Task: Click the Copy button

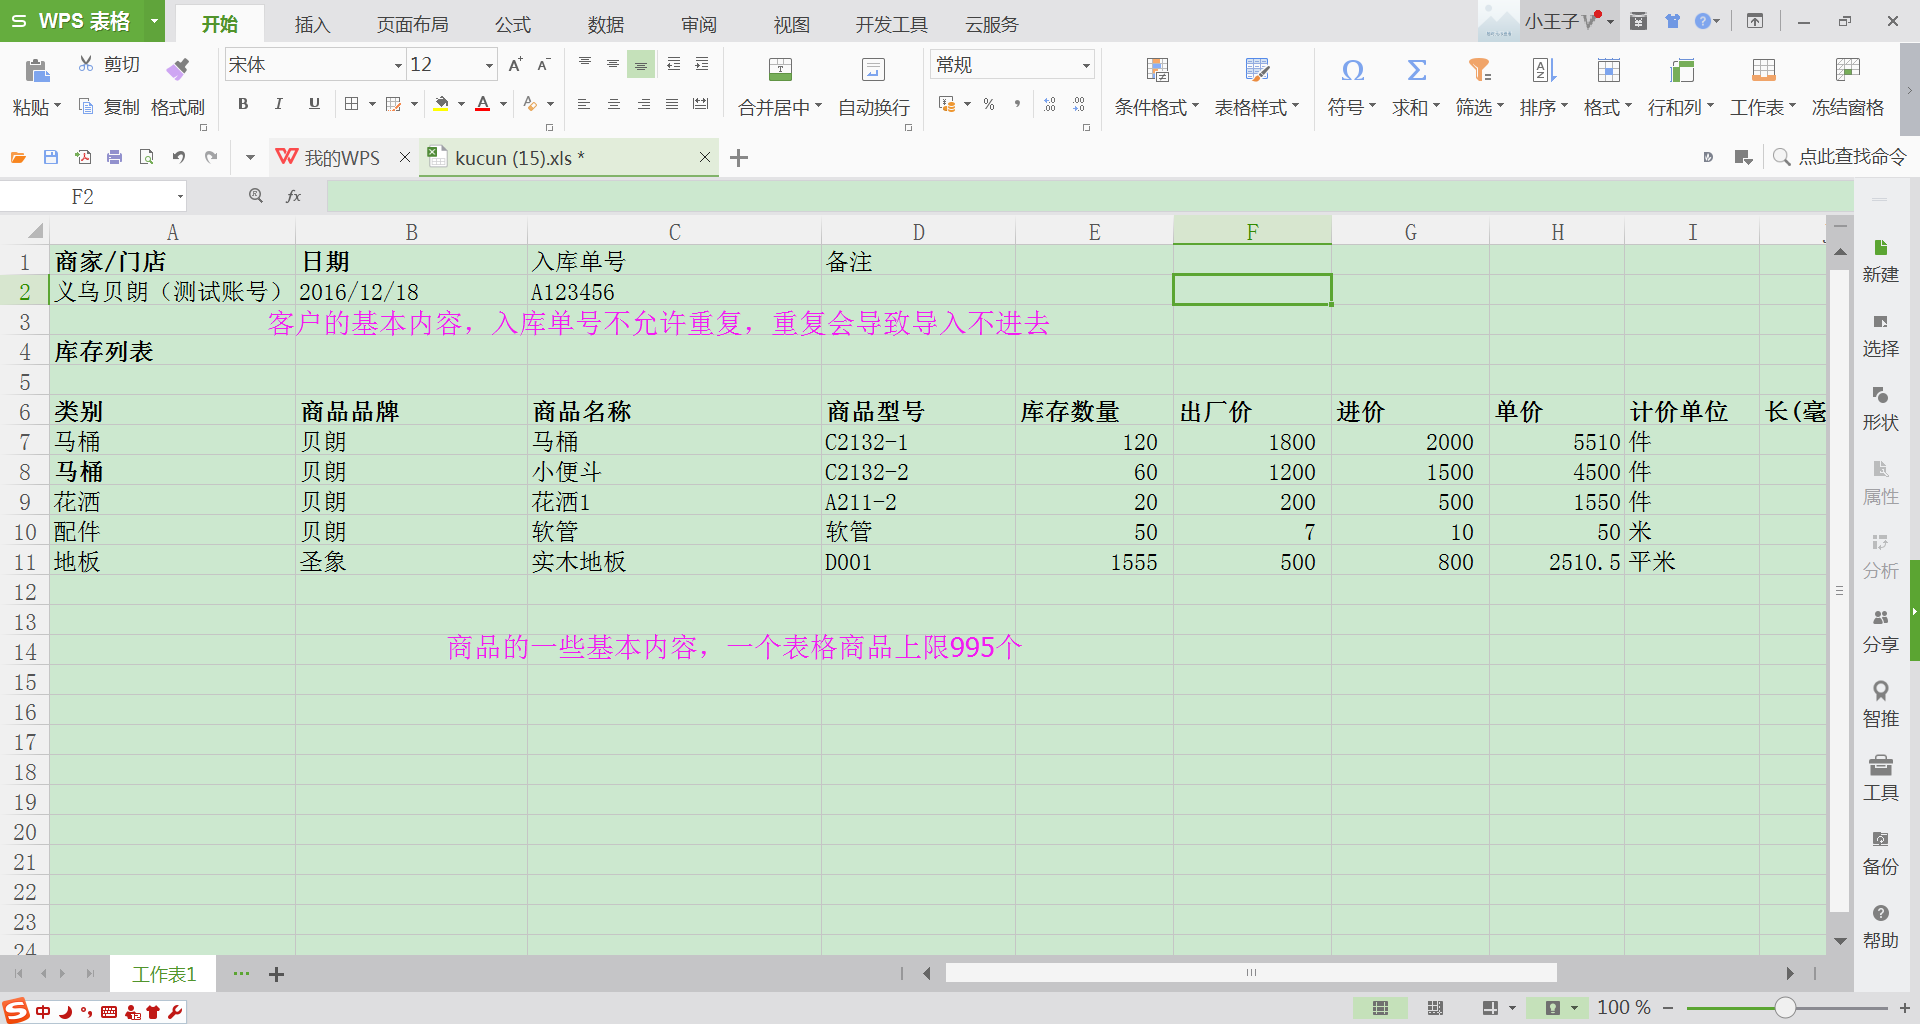Action: [x=109, y=106]
